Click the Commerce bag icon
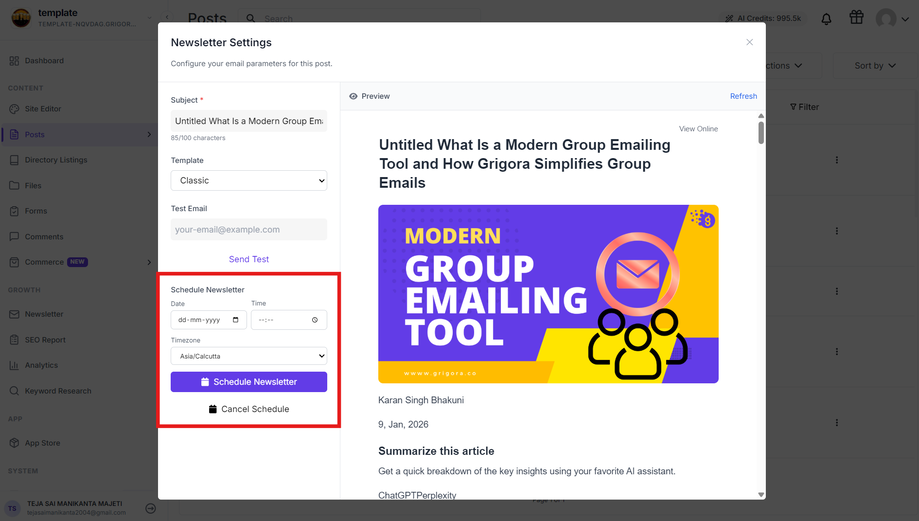 14,262
